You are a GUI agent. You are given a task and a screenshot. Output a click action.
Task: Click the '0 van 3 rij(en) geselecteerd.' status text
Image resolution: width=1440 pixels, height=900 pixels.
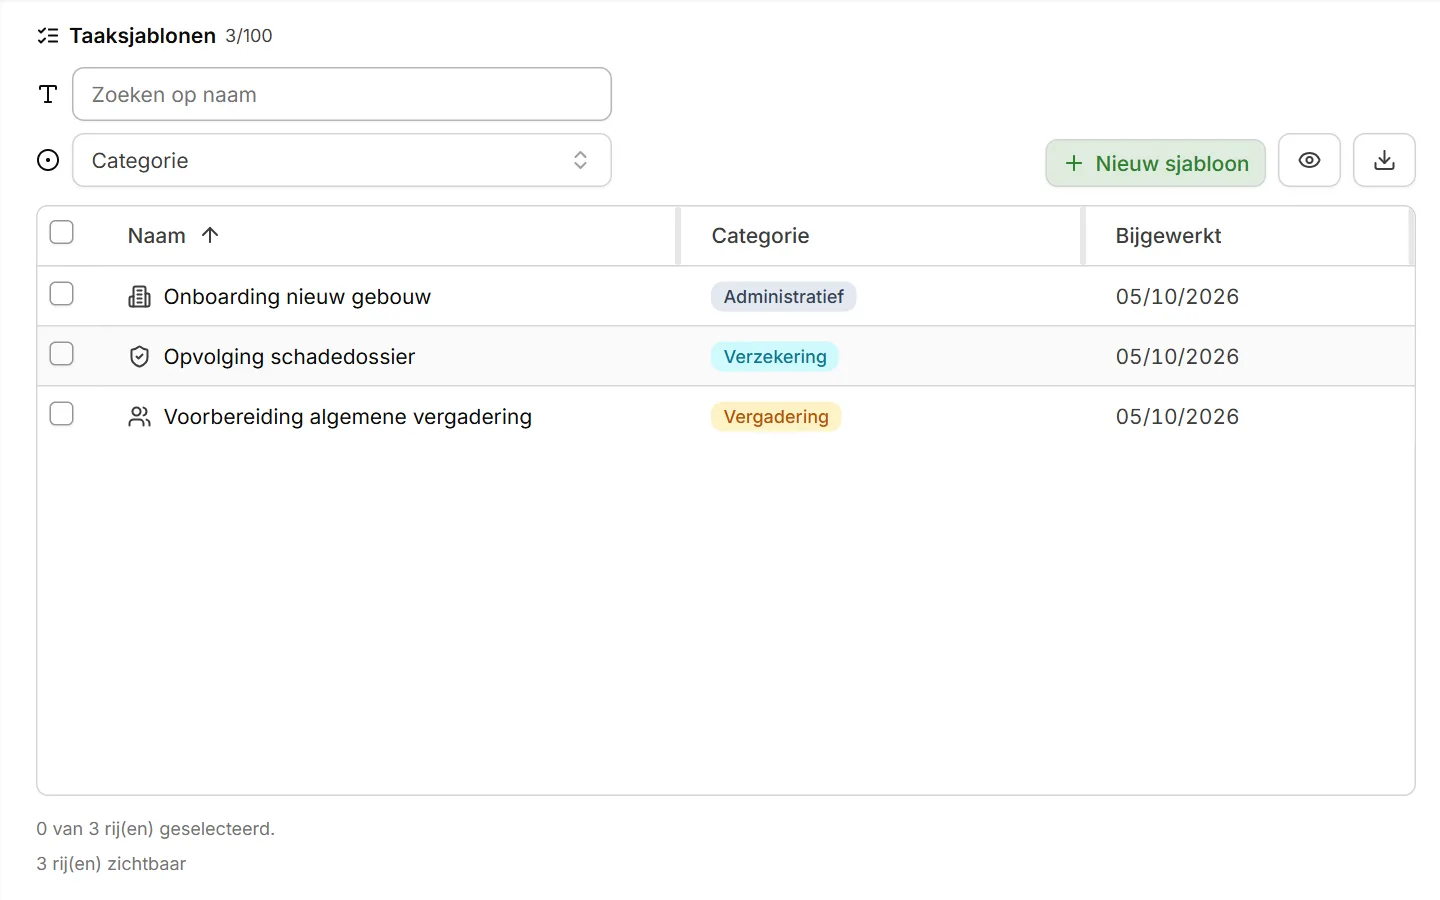coord(156,829)
